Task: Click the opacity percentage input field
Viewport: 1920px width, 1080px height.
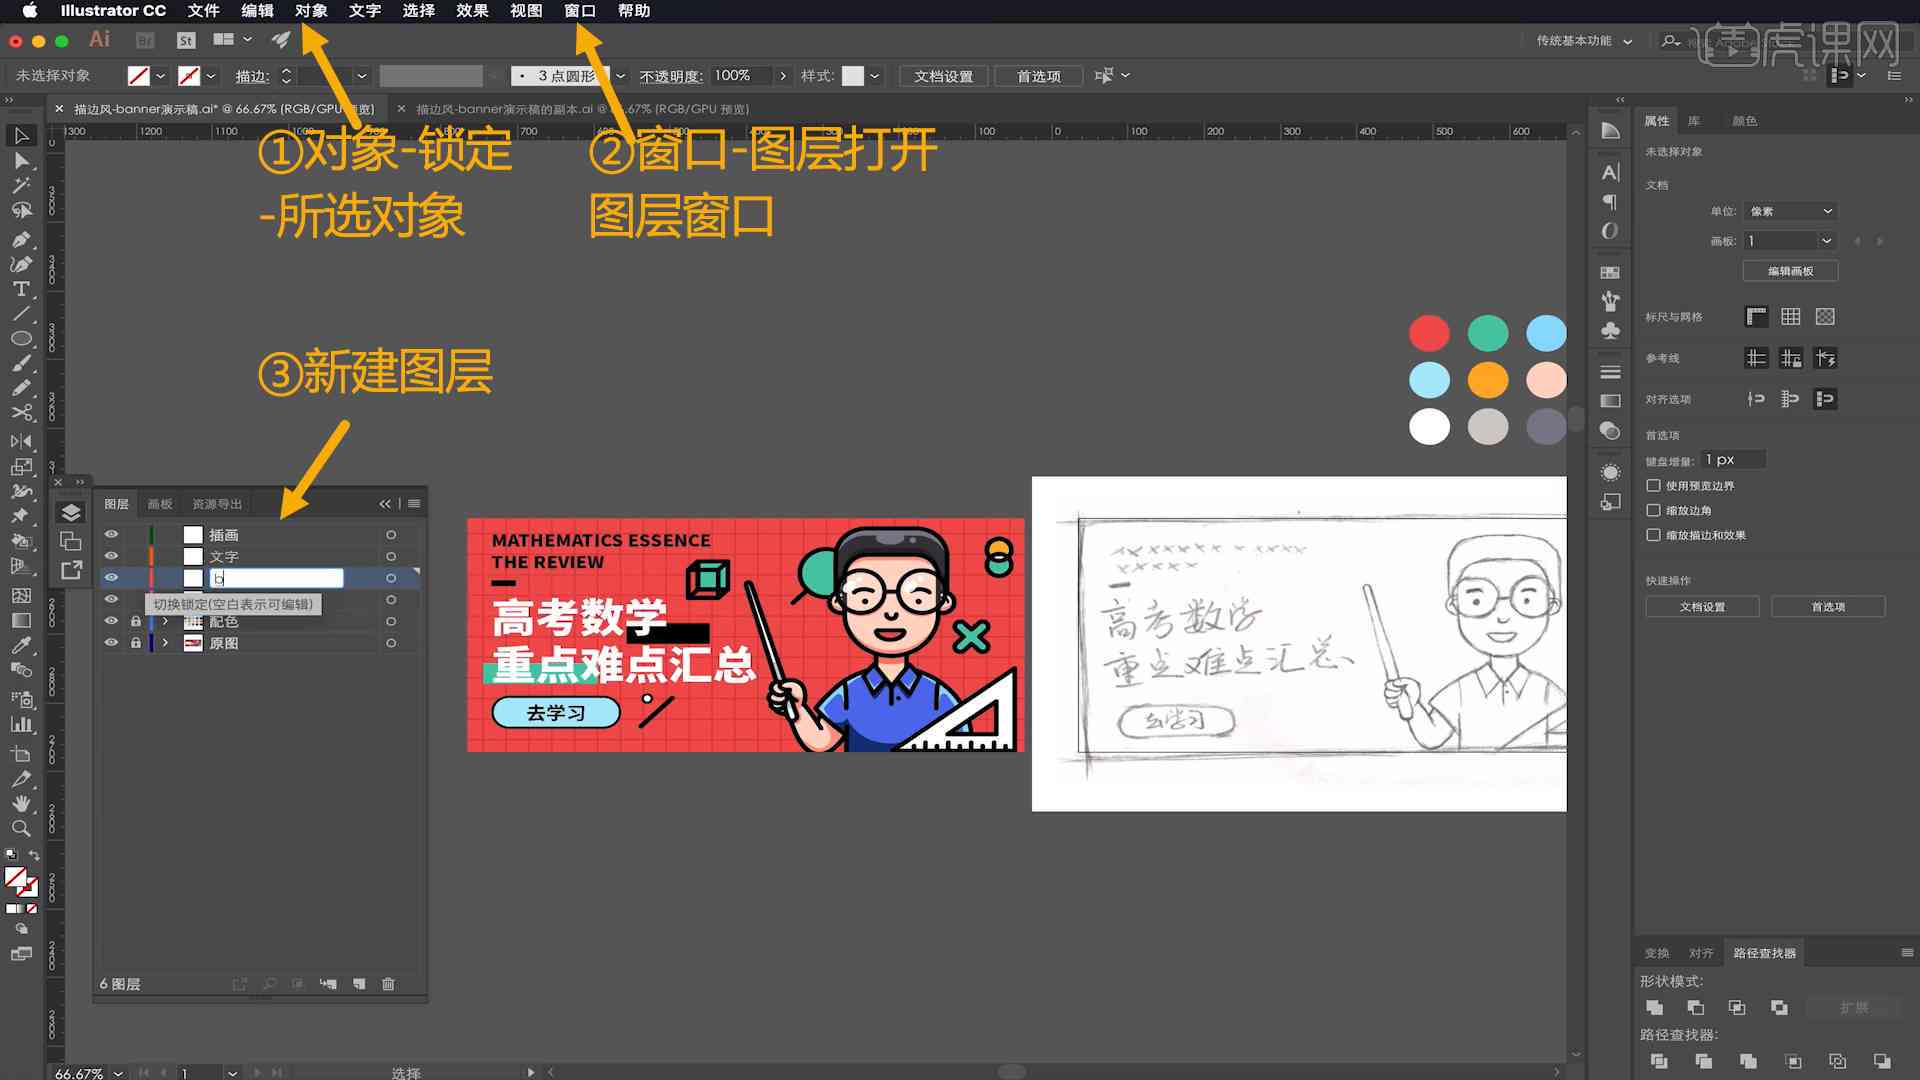Action: coord(732,75)
